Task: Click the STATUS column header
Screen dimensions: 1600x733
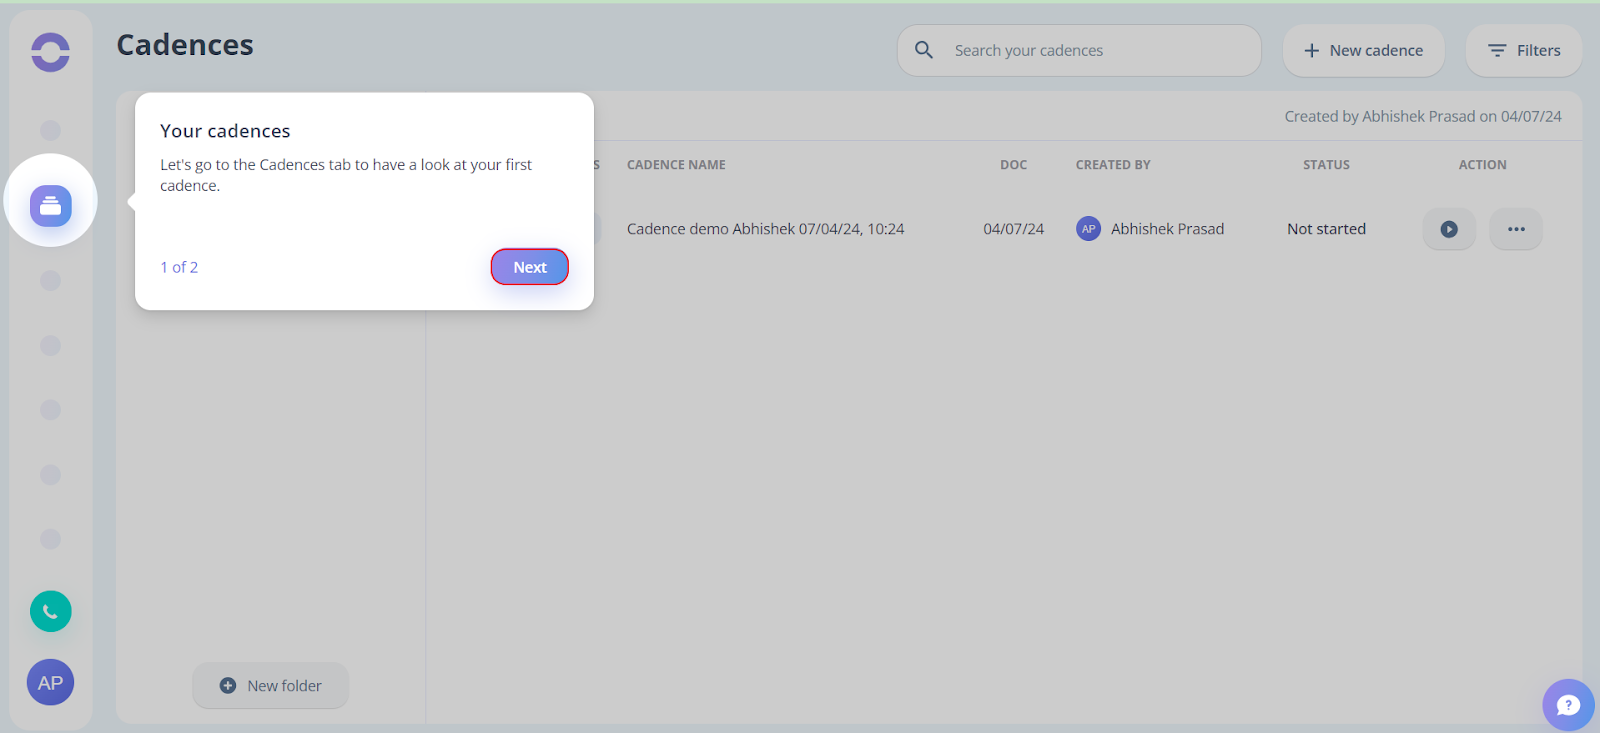Action: pyautogui.click(x=1326, y=165)
